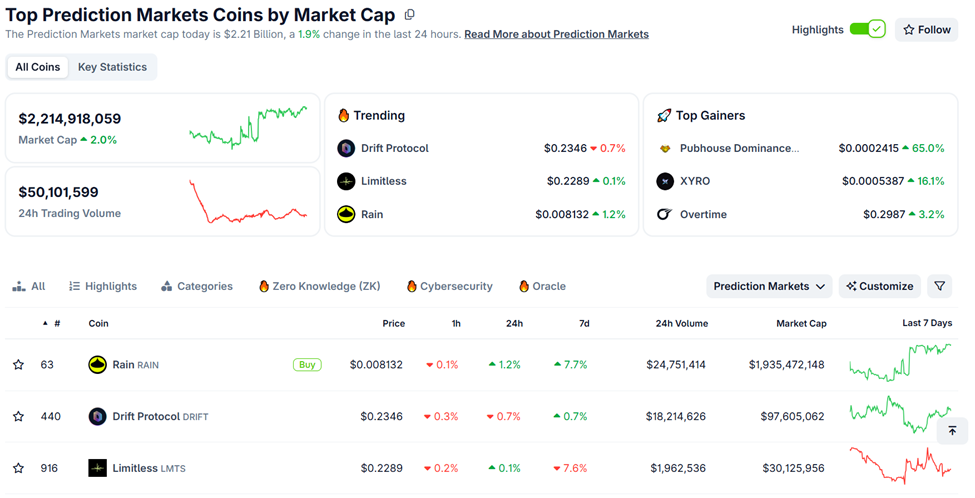Click the Rain 7-day sparkline chart

[900, 363]
